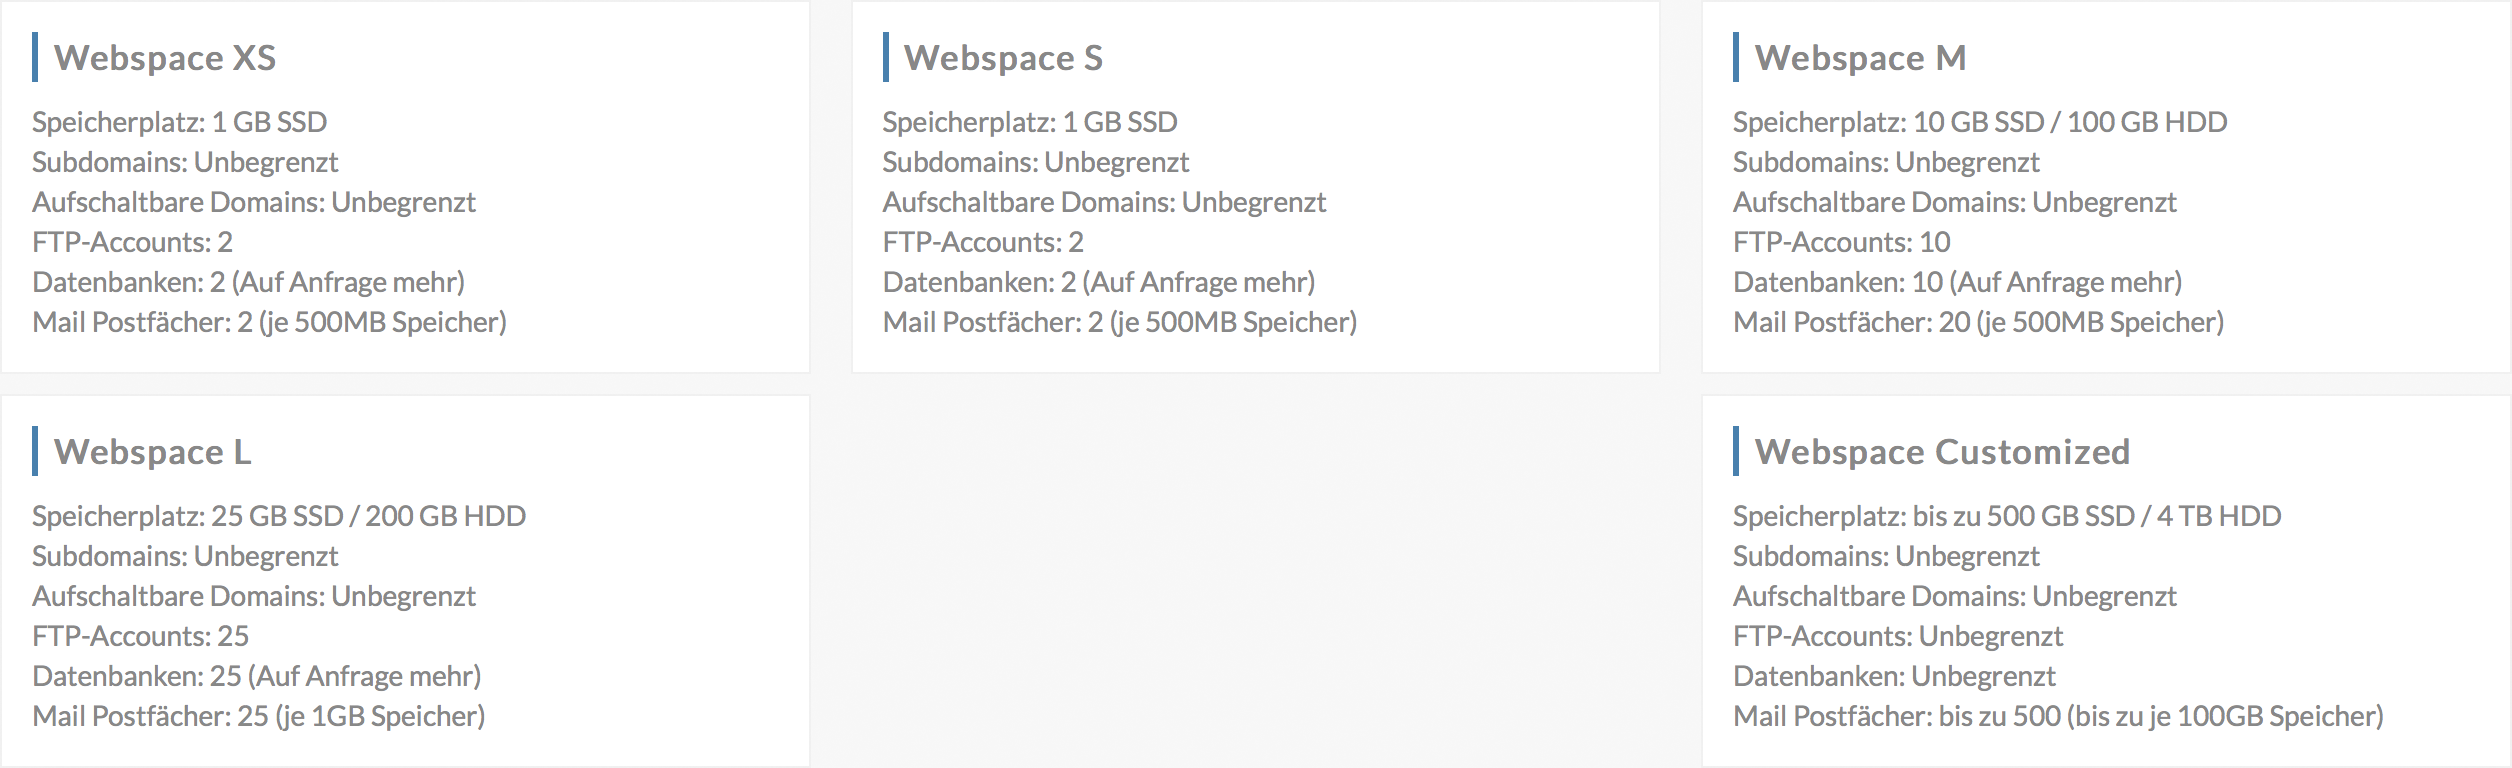2512x768 pixels.
Task: Click the Webspace XS heading
Action: (x=165, y=58)
